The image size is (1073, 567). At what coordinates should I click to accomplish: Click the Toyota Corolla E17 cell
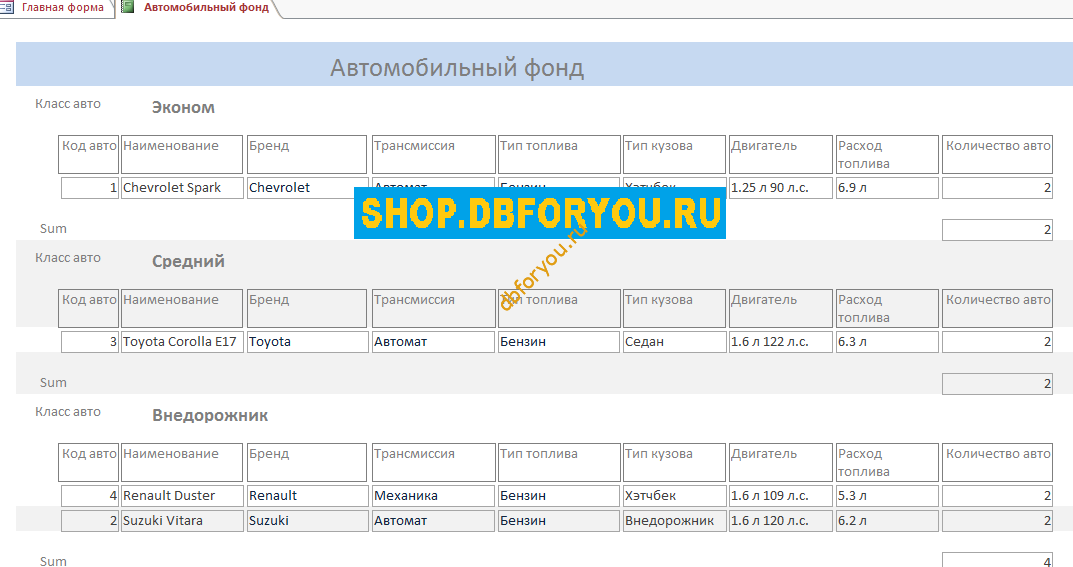click(182, 342)
